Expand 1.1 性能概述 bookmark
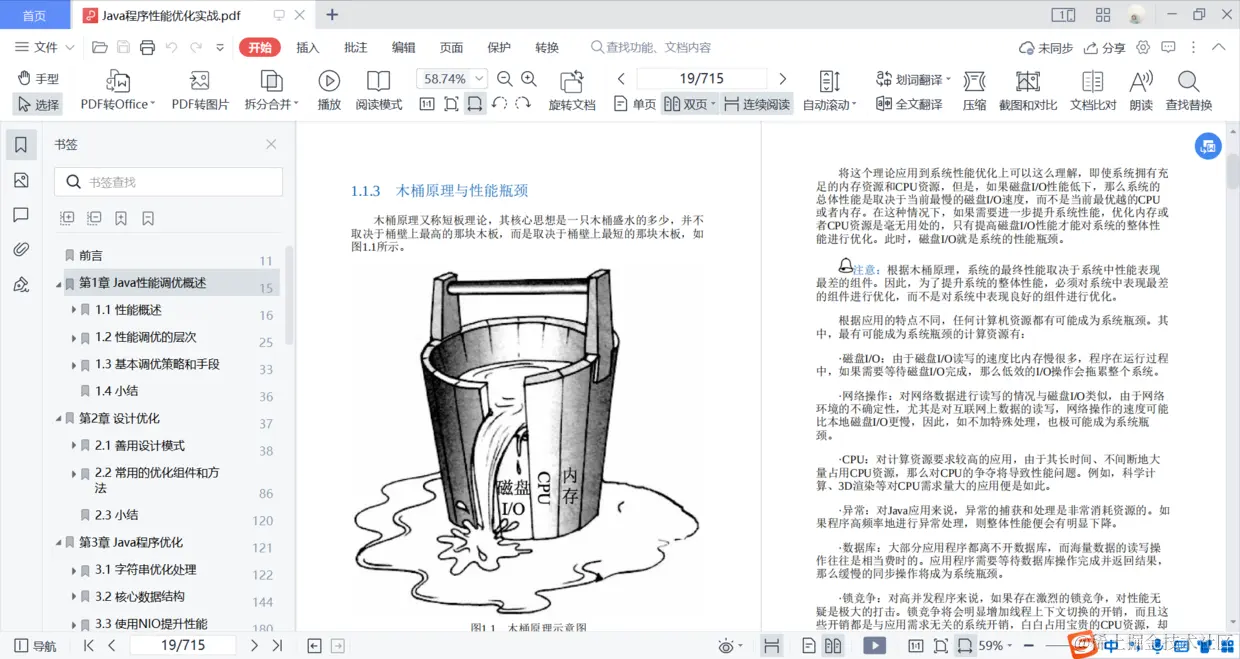Viewport: 1240px width, 659px height. 74,311
